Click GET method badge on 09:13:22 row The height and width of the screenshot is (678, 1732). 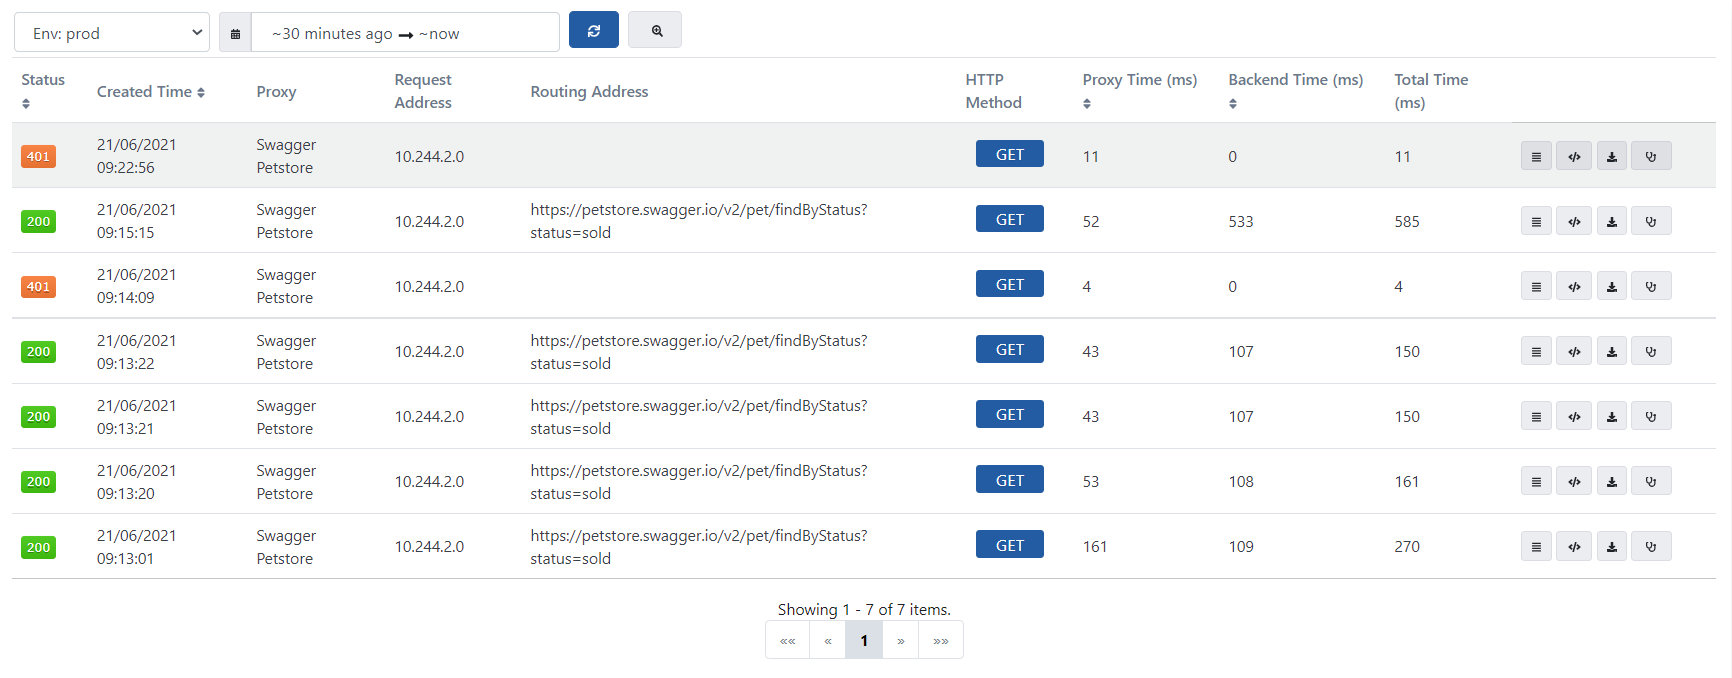coord(1010,349)
